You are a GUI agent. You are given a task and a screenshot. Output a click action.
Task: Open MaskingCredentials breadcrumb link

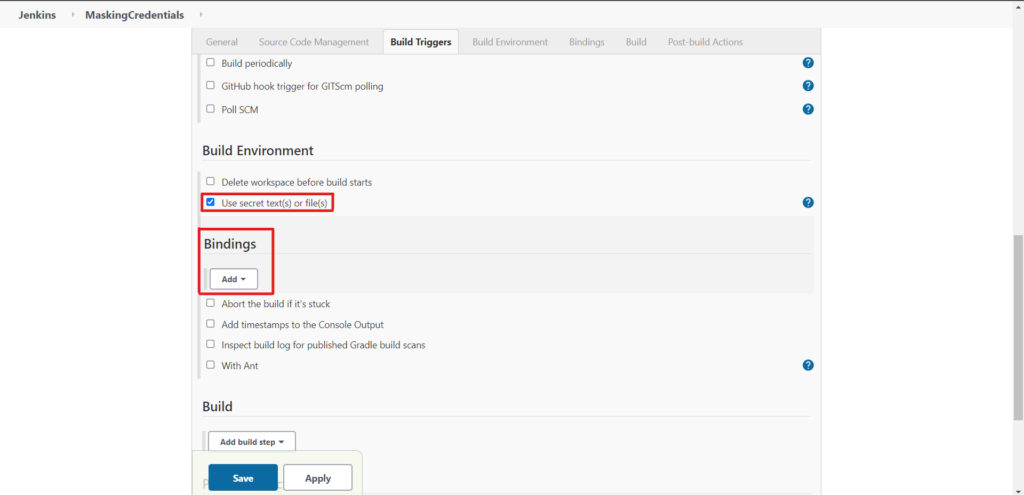[135, 14]
